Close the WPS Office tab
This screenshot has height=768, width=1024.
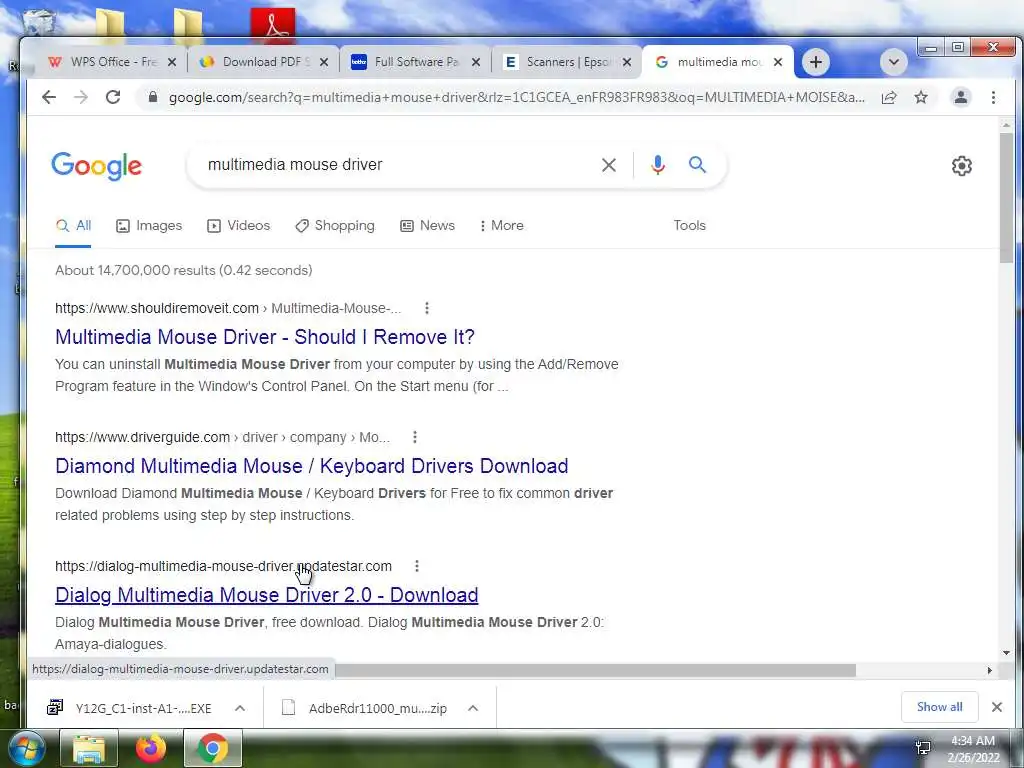click(172, 62)
